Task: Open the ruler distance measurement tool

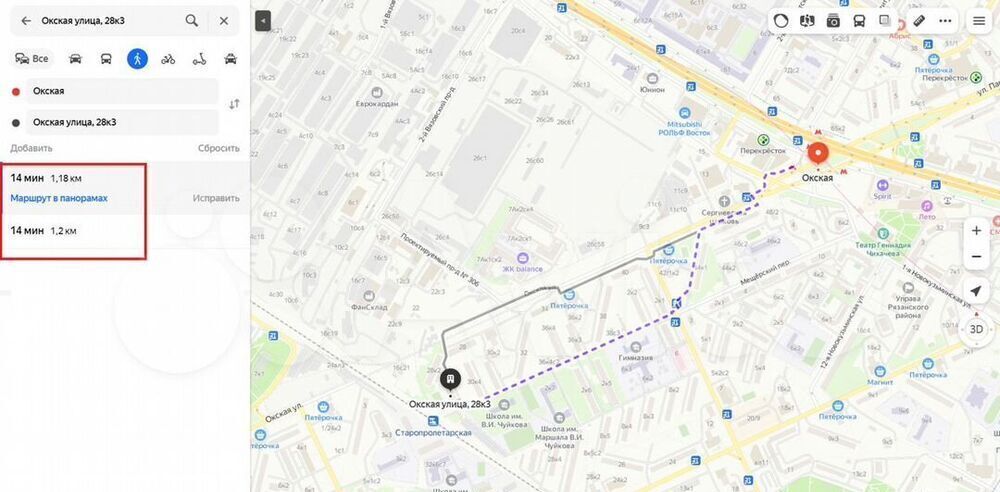Action: 919,20
